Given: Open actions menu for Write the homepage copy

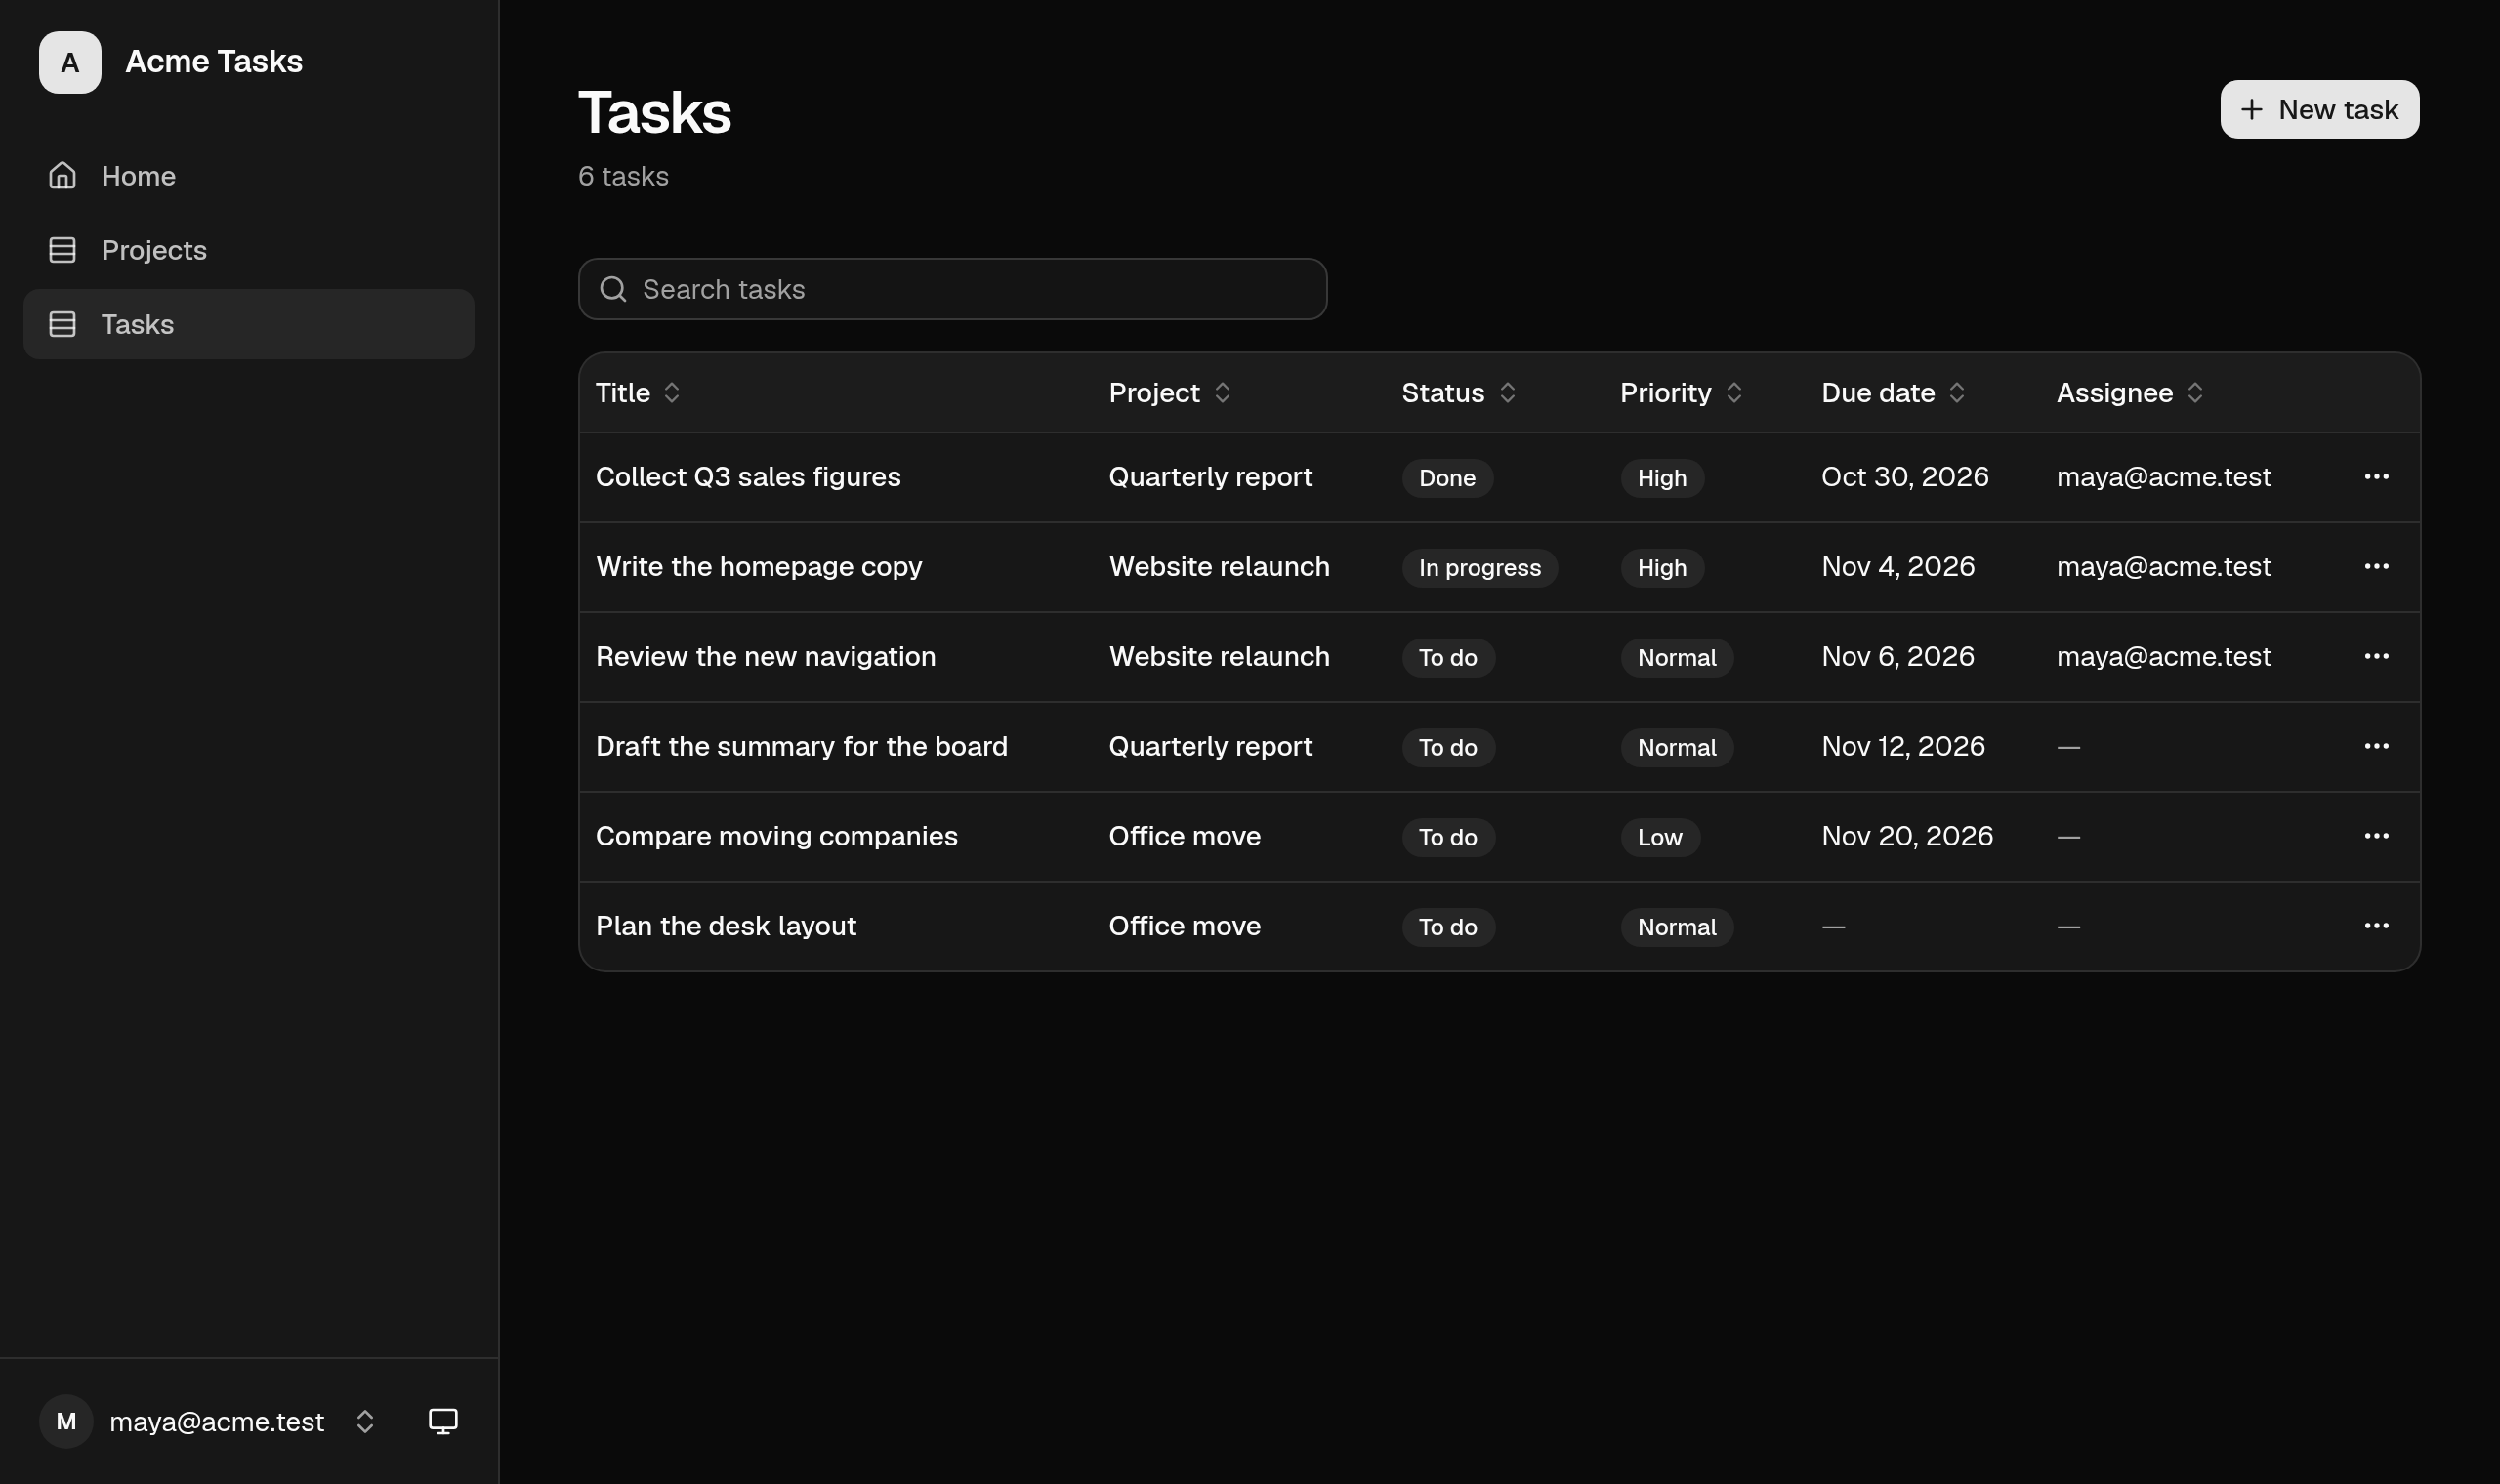Looking at the screenshot, I should pyautogui.click(x=2376, y=567).
